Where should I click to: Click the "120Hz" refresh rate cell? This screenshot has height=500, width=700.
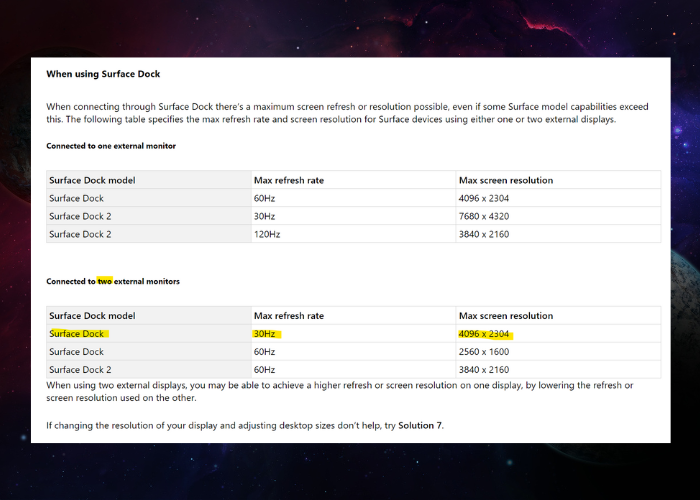[x=267, y=234]
